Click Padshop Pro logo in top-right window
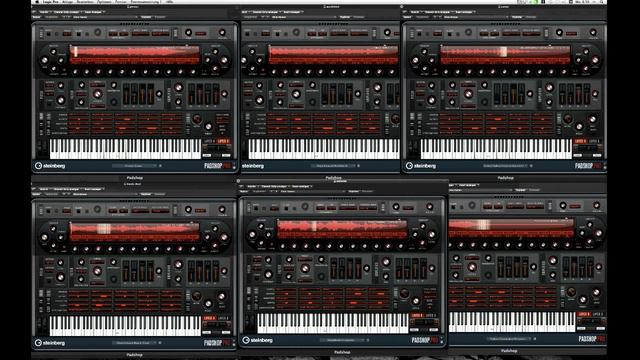This screenshot has width=640, height=360. (x=589, y=166)
